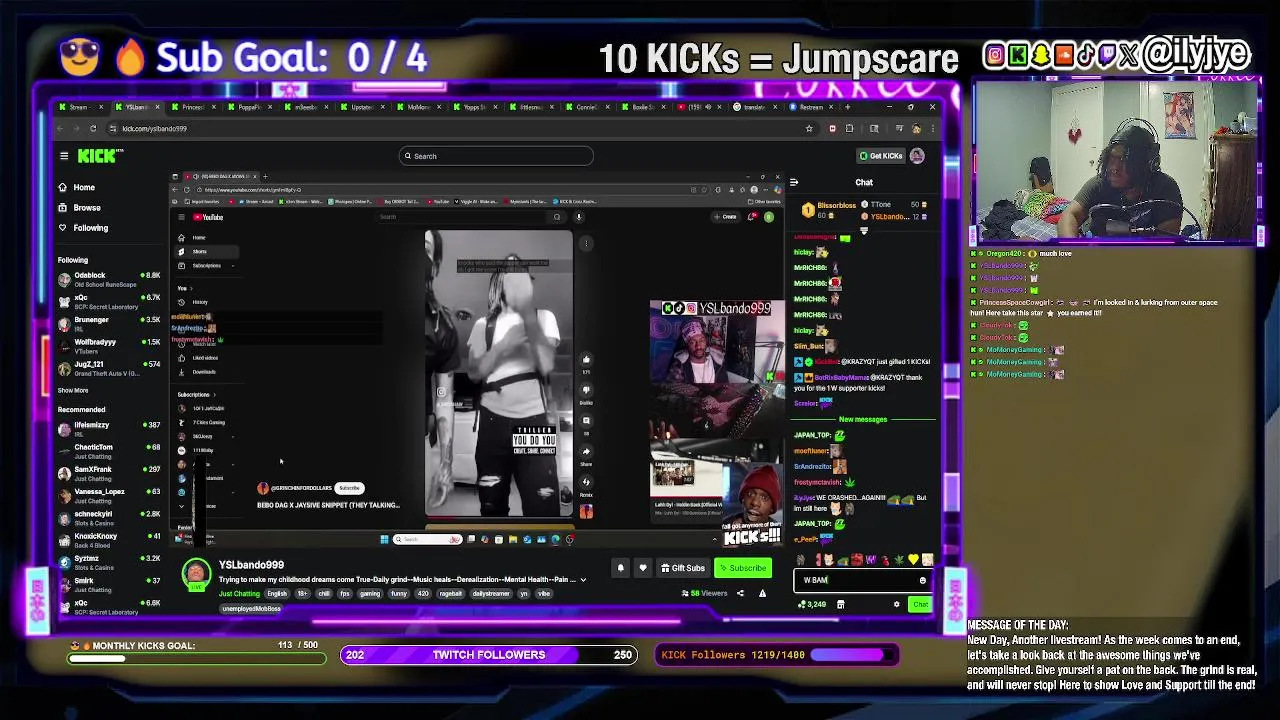Open chat settings gear icon
1280x720 pixels.
pyautogui.click(x=896, y=604)
